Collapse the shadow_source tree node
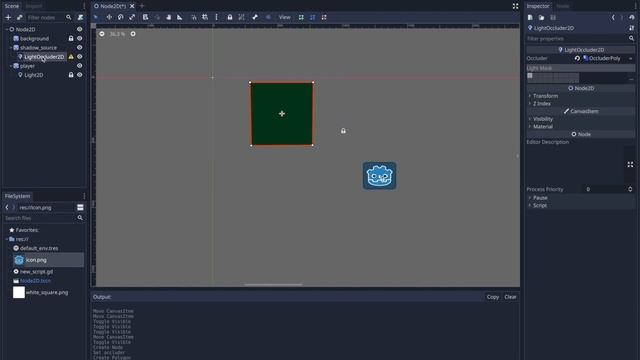The image size is (640, 360). [11, 47]
